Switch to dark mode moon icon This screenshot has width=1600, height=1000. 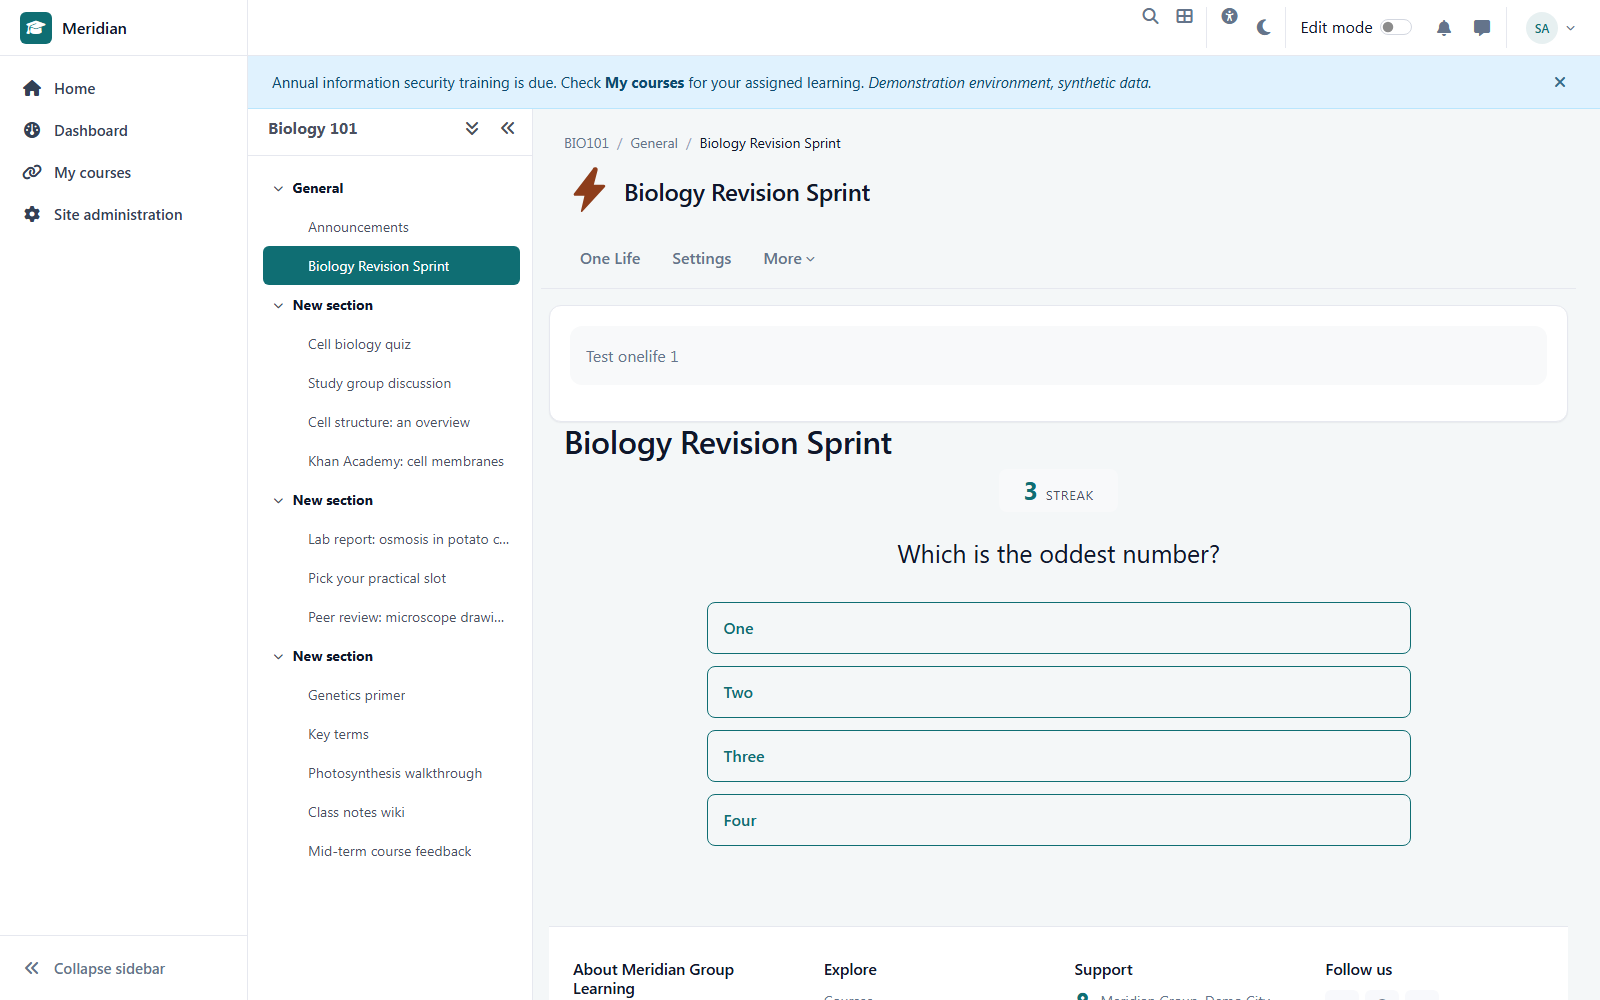[x=1264, y=28]
